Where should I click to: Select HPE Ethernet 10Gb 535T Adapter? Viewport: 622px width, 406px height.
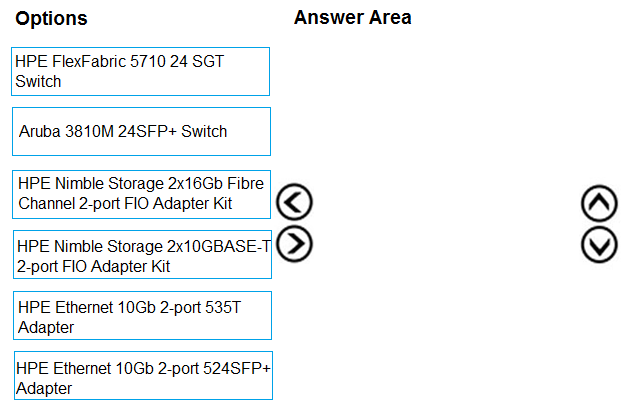[x=141, y=317]
